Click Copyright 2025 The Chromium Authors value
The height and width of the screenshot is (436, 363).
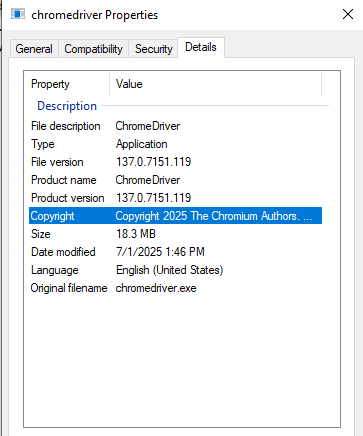point(214,216)
